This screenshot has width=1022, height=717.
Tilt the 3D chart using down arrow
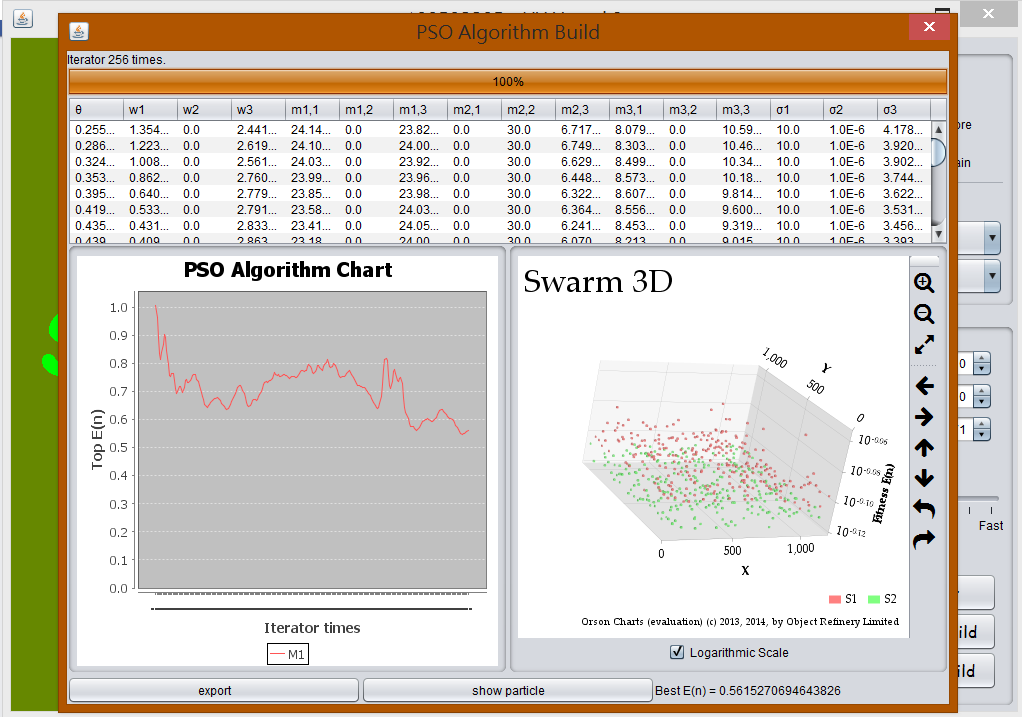tap(924, 478)
